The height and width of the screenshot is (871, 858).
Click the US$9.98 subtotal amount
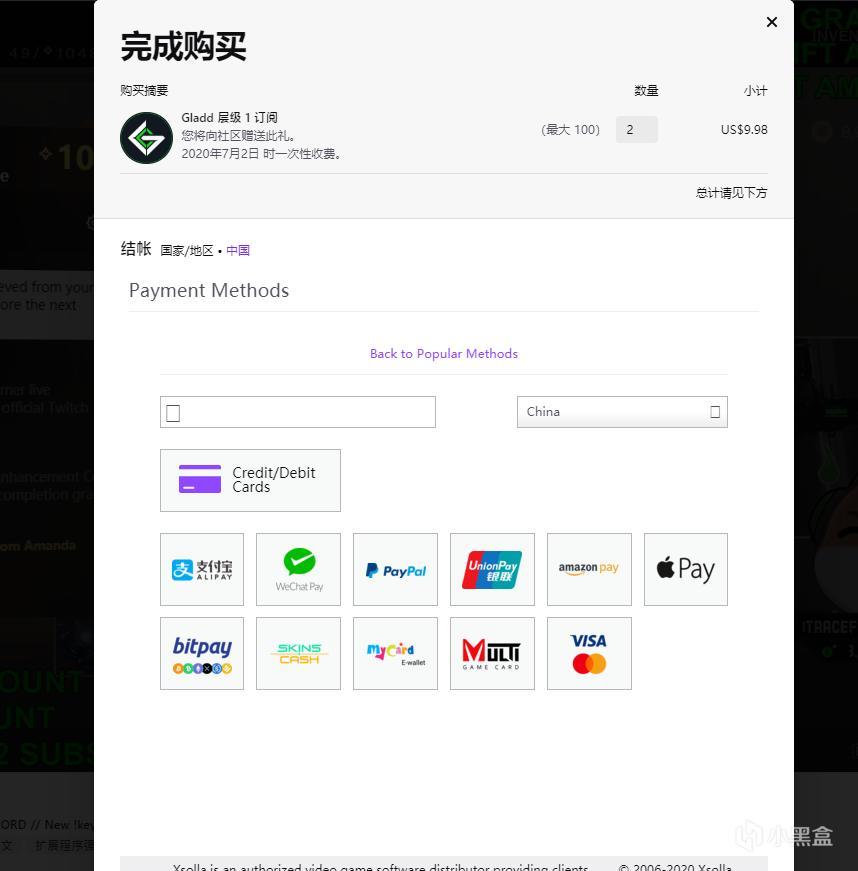coord(744,129)
